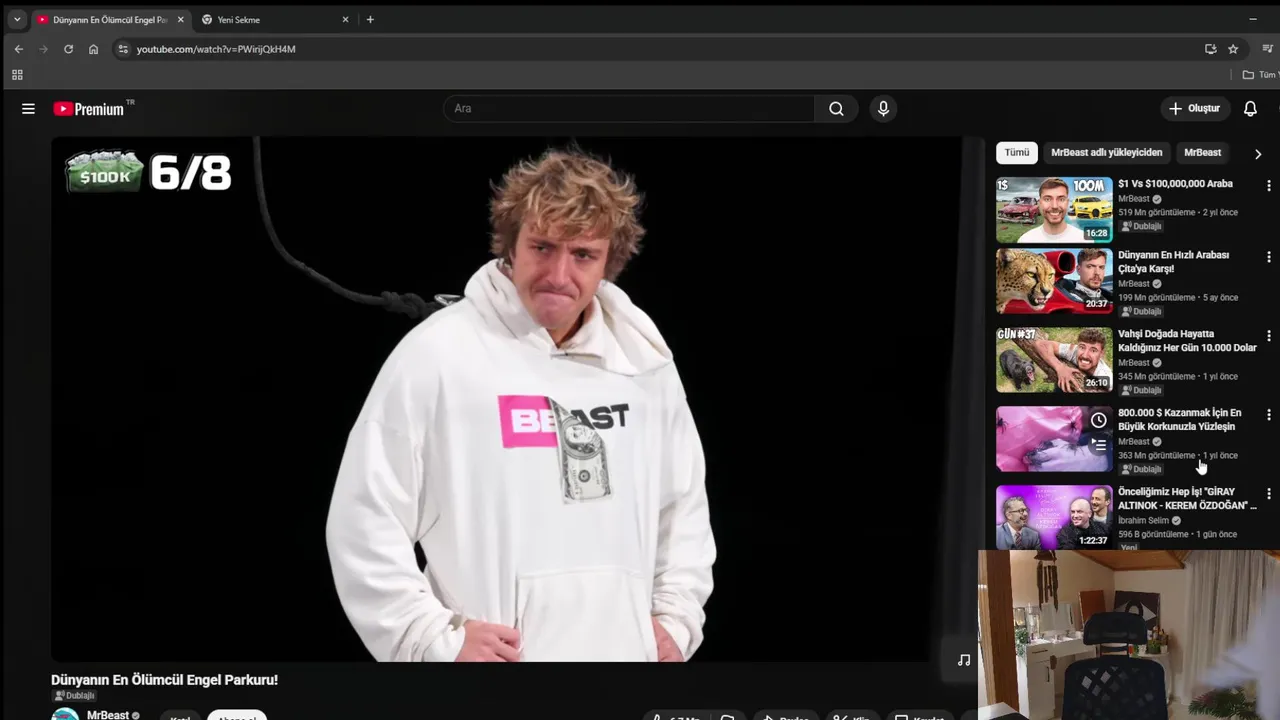1280x720 pixels.
Task: Open MrBeast channel under the video
Action: 108,715
